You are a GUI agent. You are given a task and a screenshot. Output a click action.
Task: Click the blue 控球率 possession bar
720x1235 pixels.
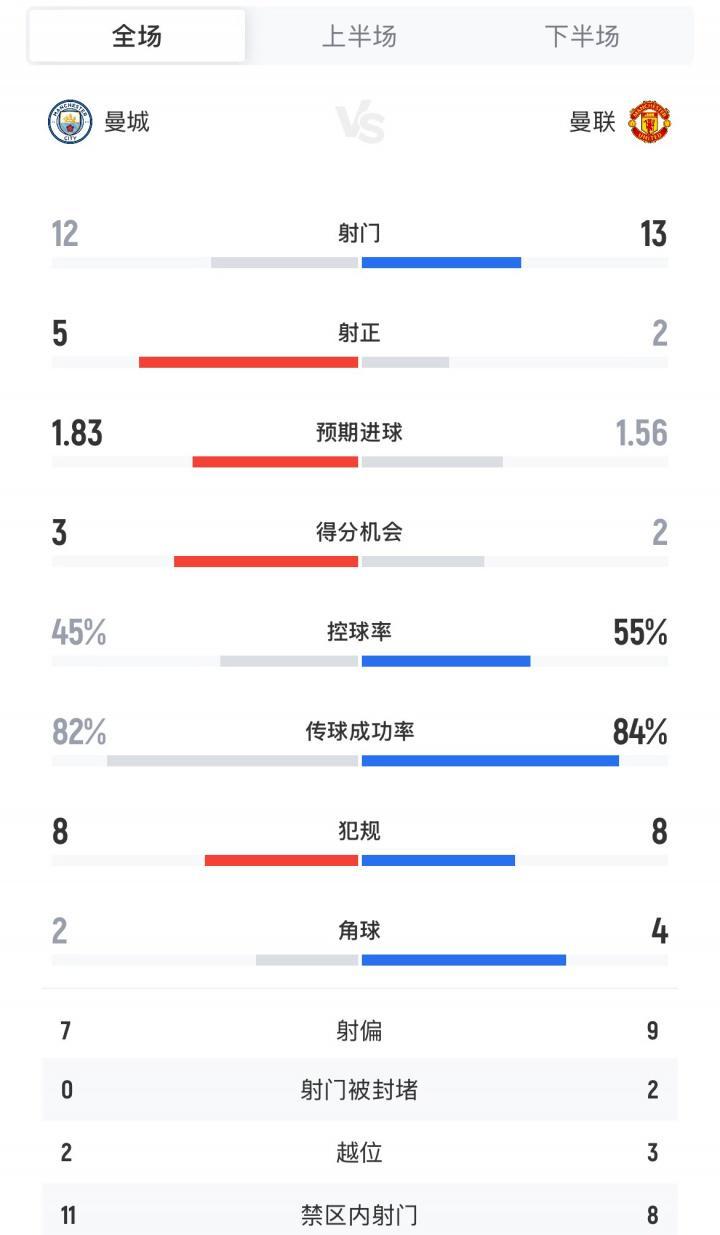tap(446, 661)
